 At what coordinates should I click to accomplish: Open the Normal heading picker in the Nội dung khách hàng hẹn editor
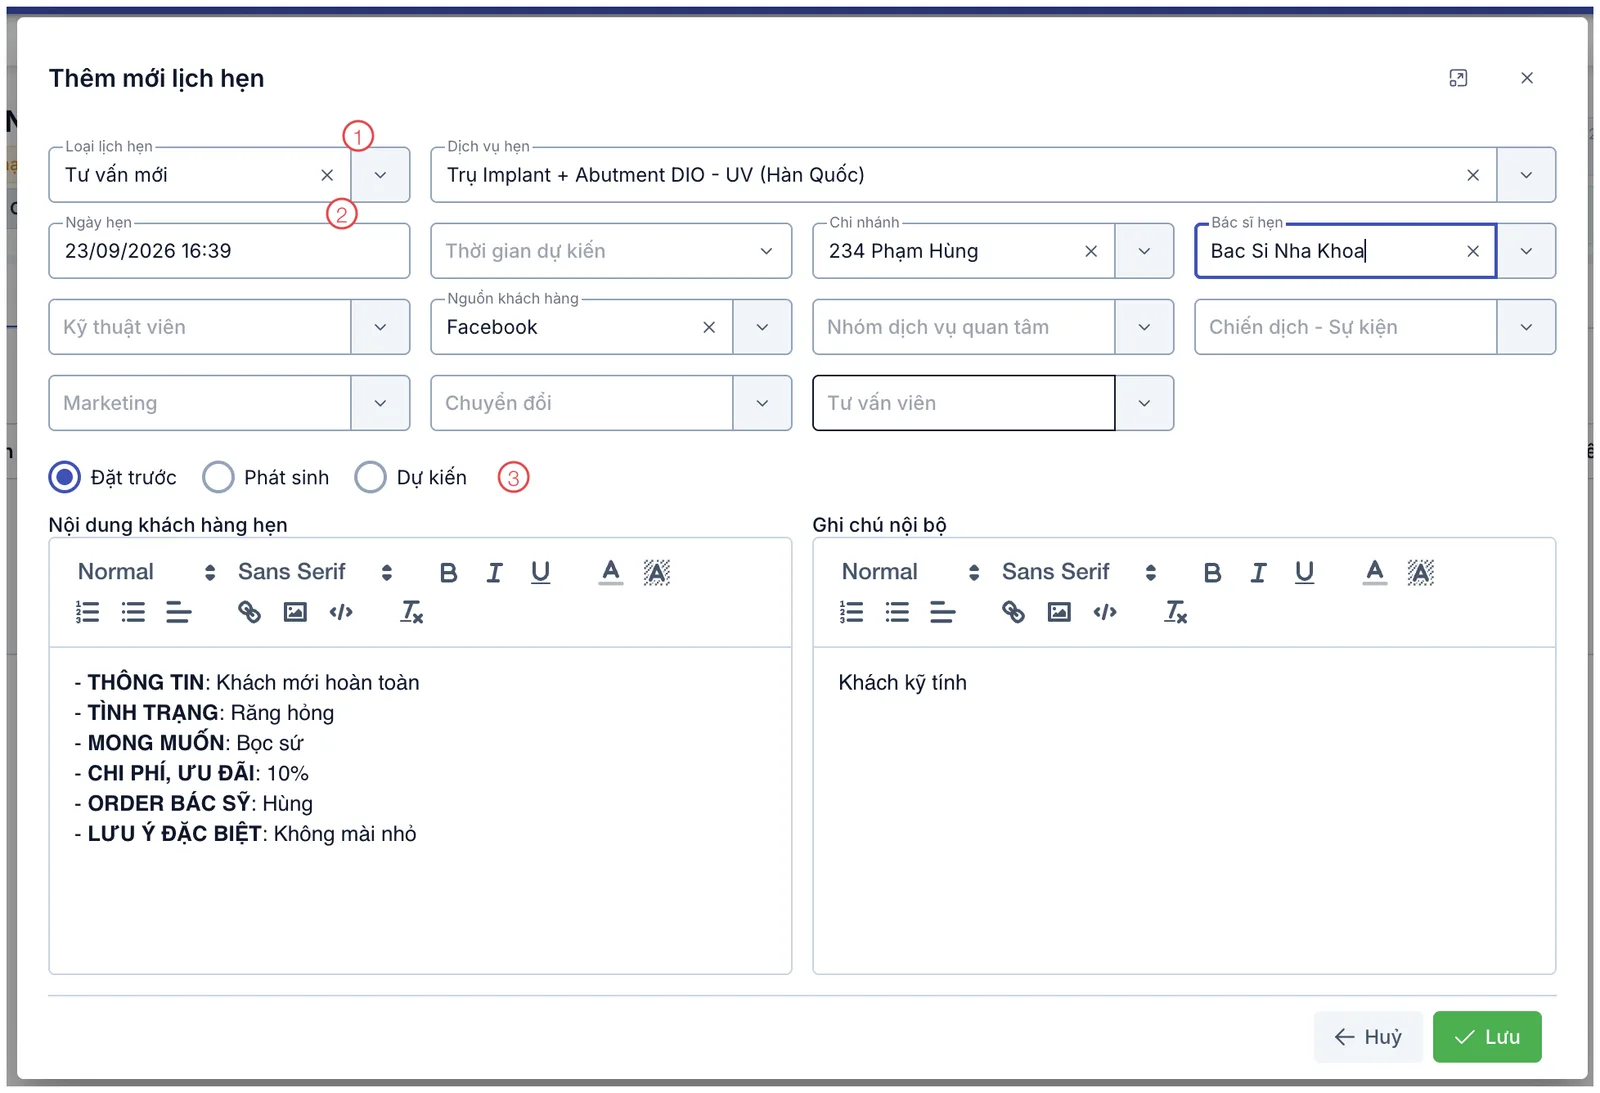point(146,572)
